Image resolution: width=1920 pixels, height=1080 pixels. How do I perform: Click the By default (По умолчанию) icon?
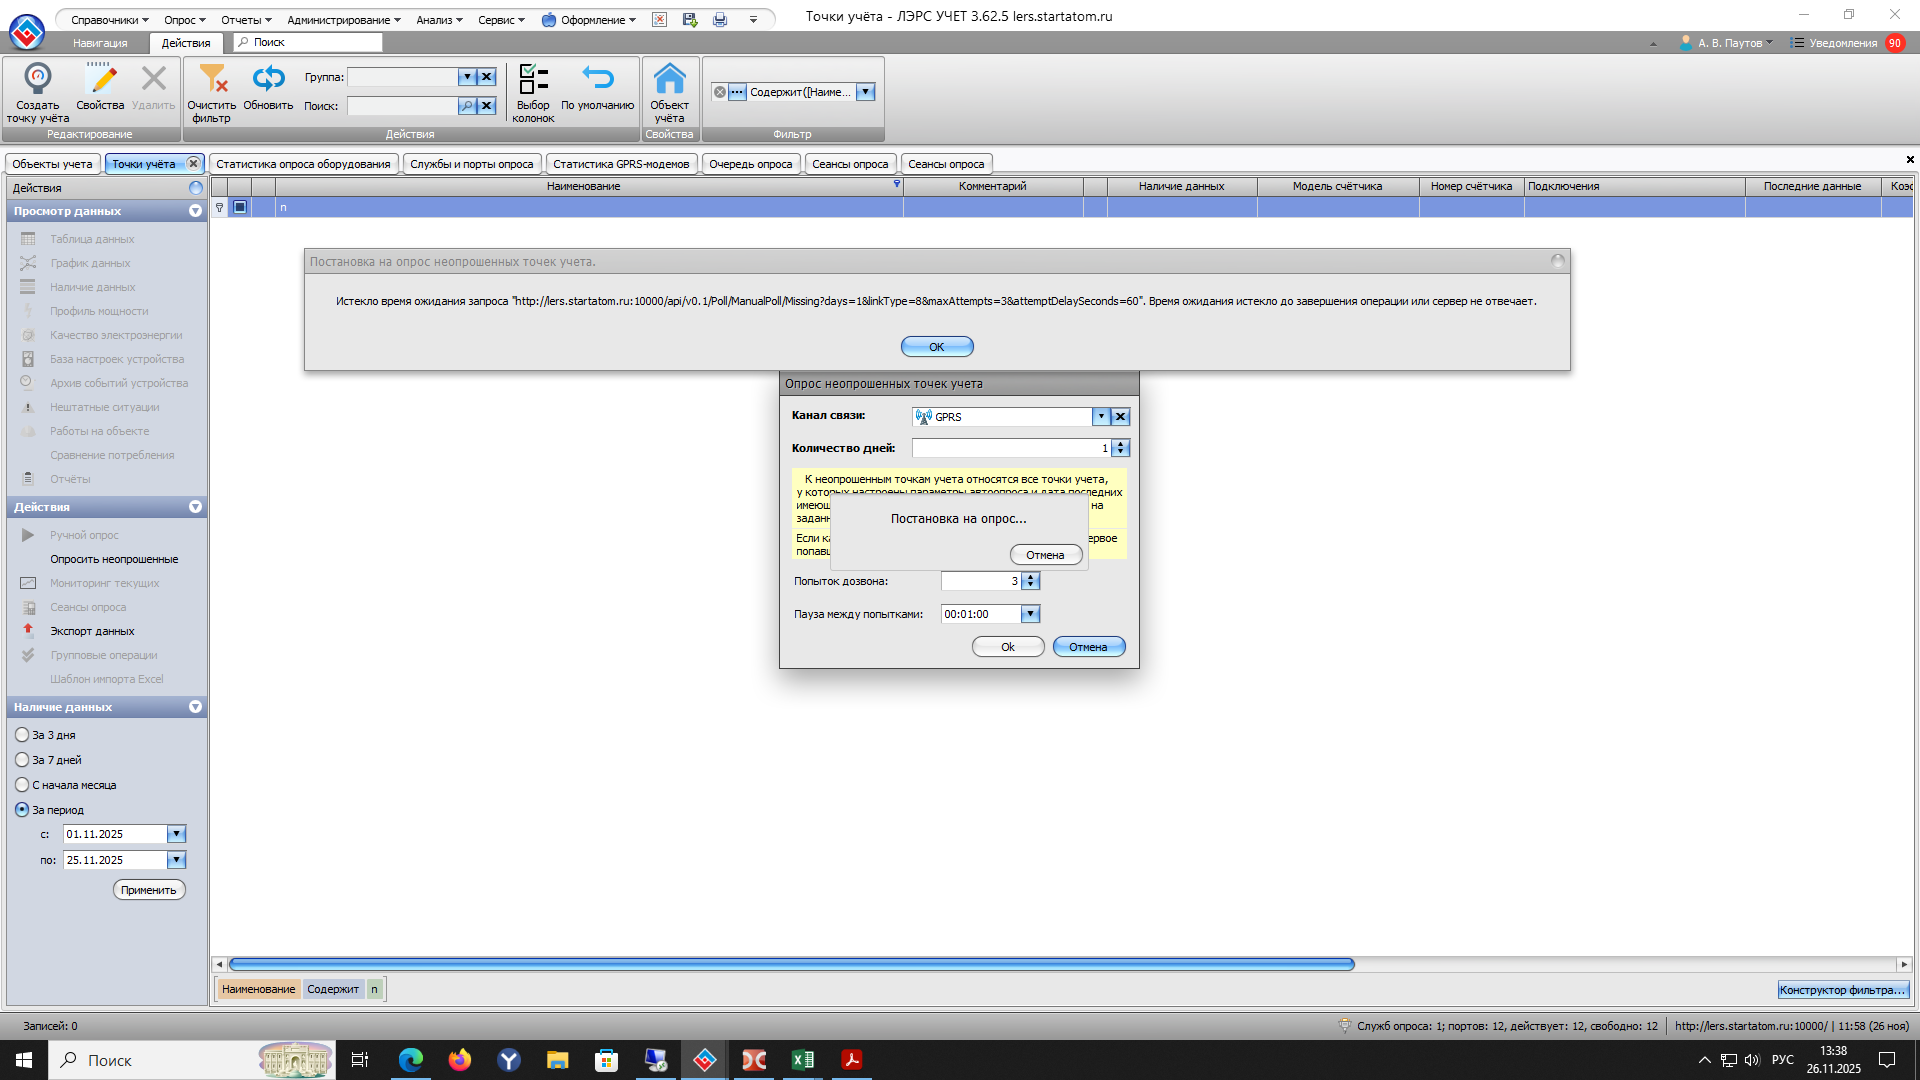597,79
